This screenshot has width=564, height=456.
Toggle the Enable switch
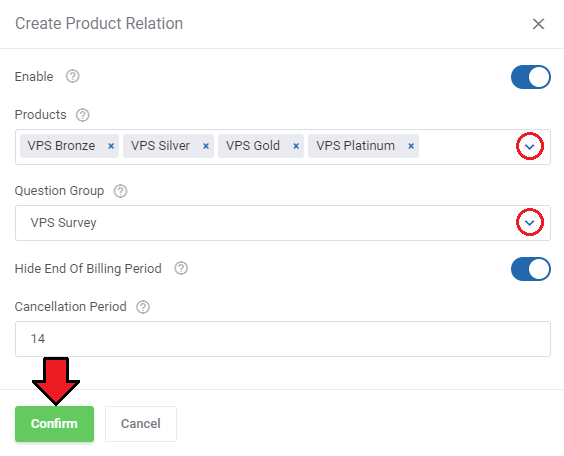click(x=531, y=77)
